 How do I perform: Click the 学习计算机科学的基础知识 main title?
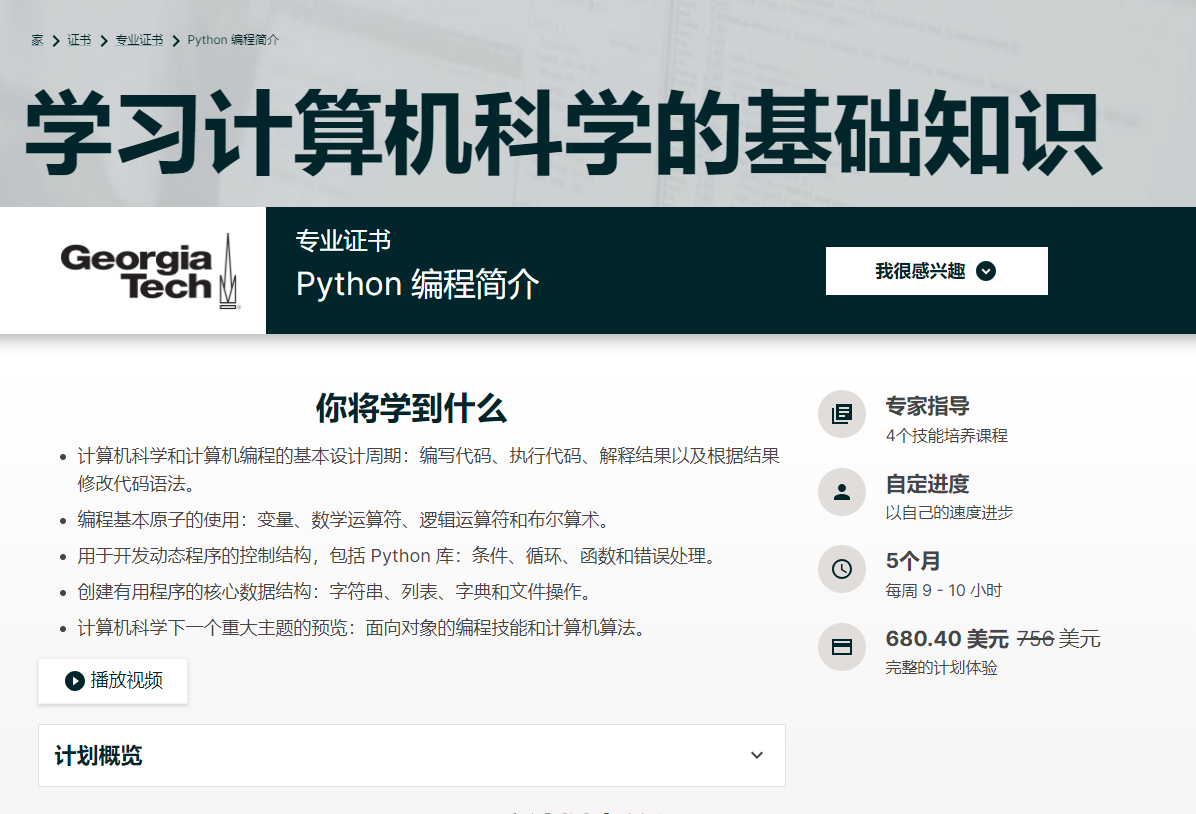[564, 133]
